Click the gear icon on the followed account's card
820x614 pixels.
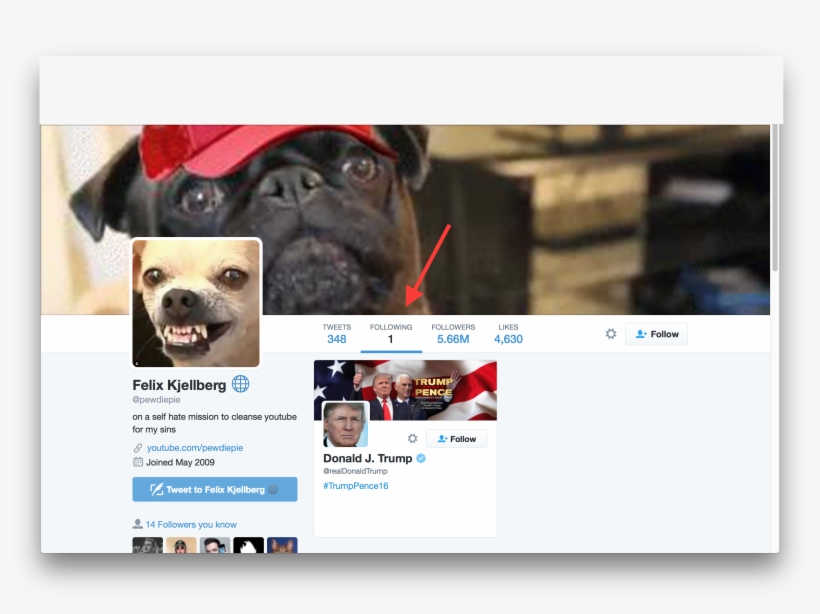tap(412, 439)
